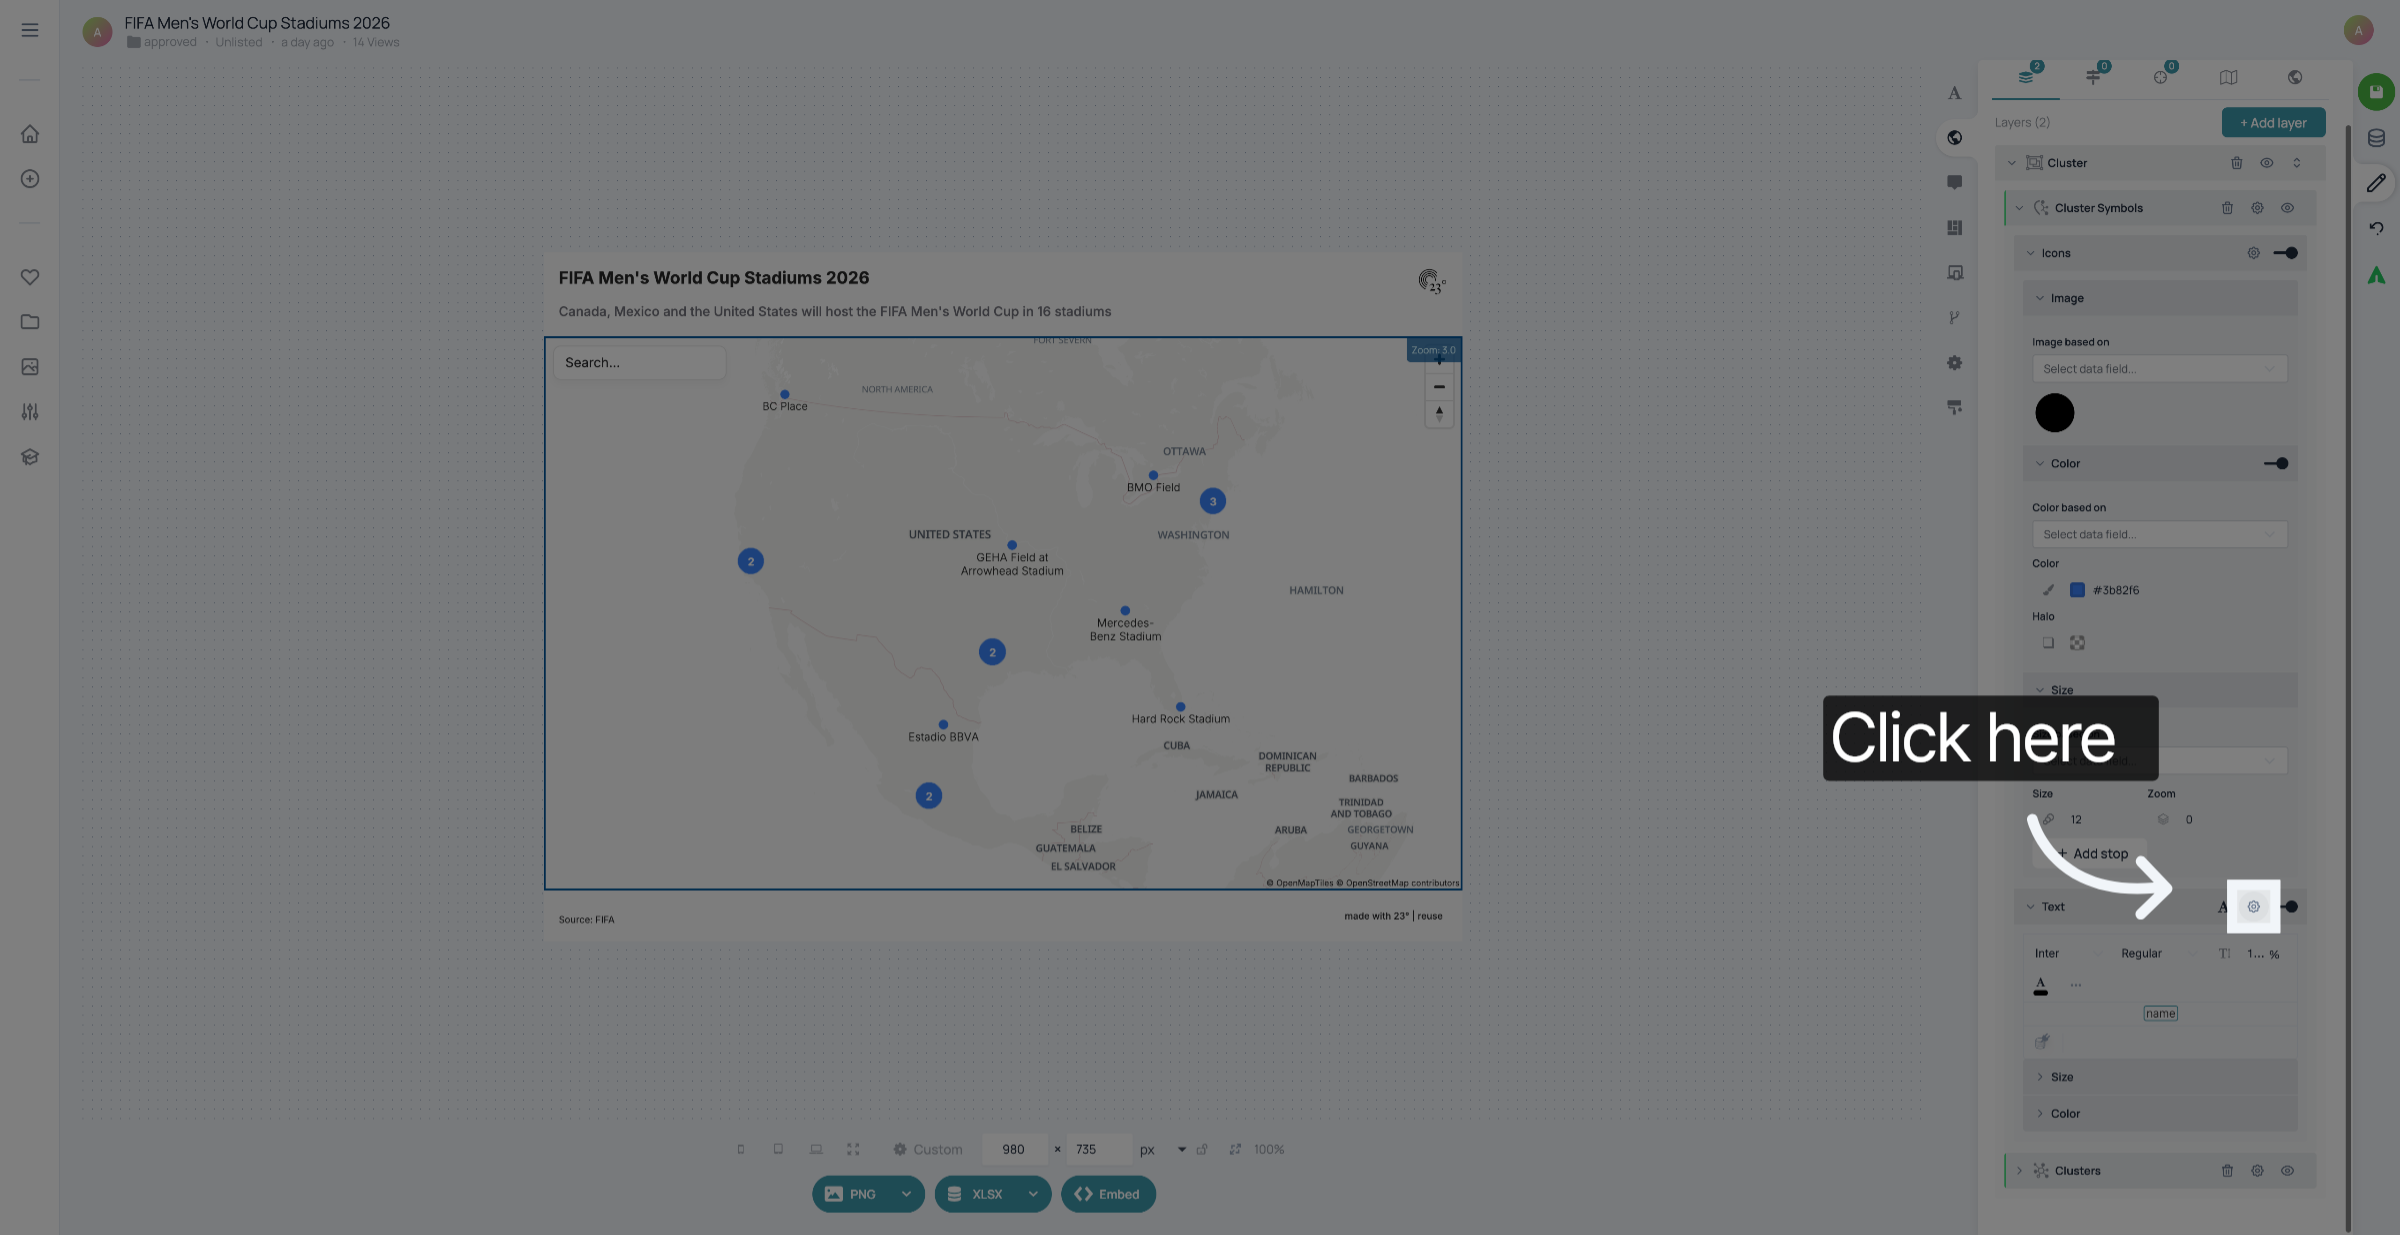Open XLSX export options dropdown arrow
Screen dimensions: 2400x1235
coord(1033,1194)
